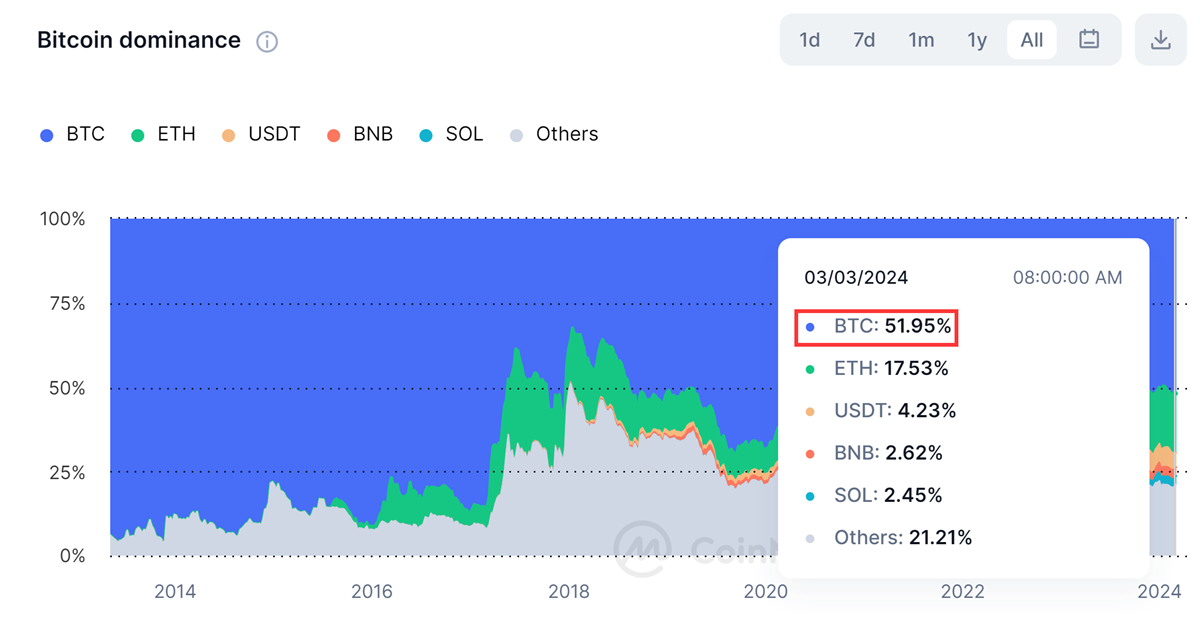Screen dimensions: 1200x618
Task: Toggle the BTC series in the legend
Action: pos(72,134)
